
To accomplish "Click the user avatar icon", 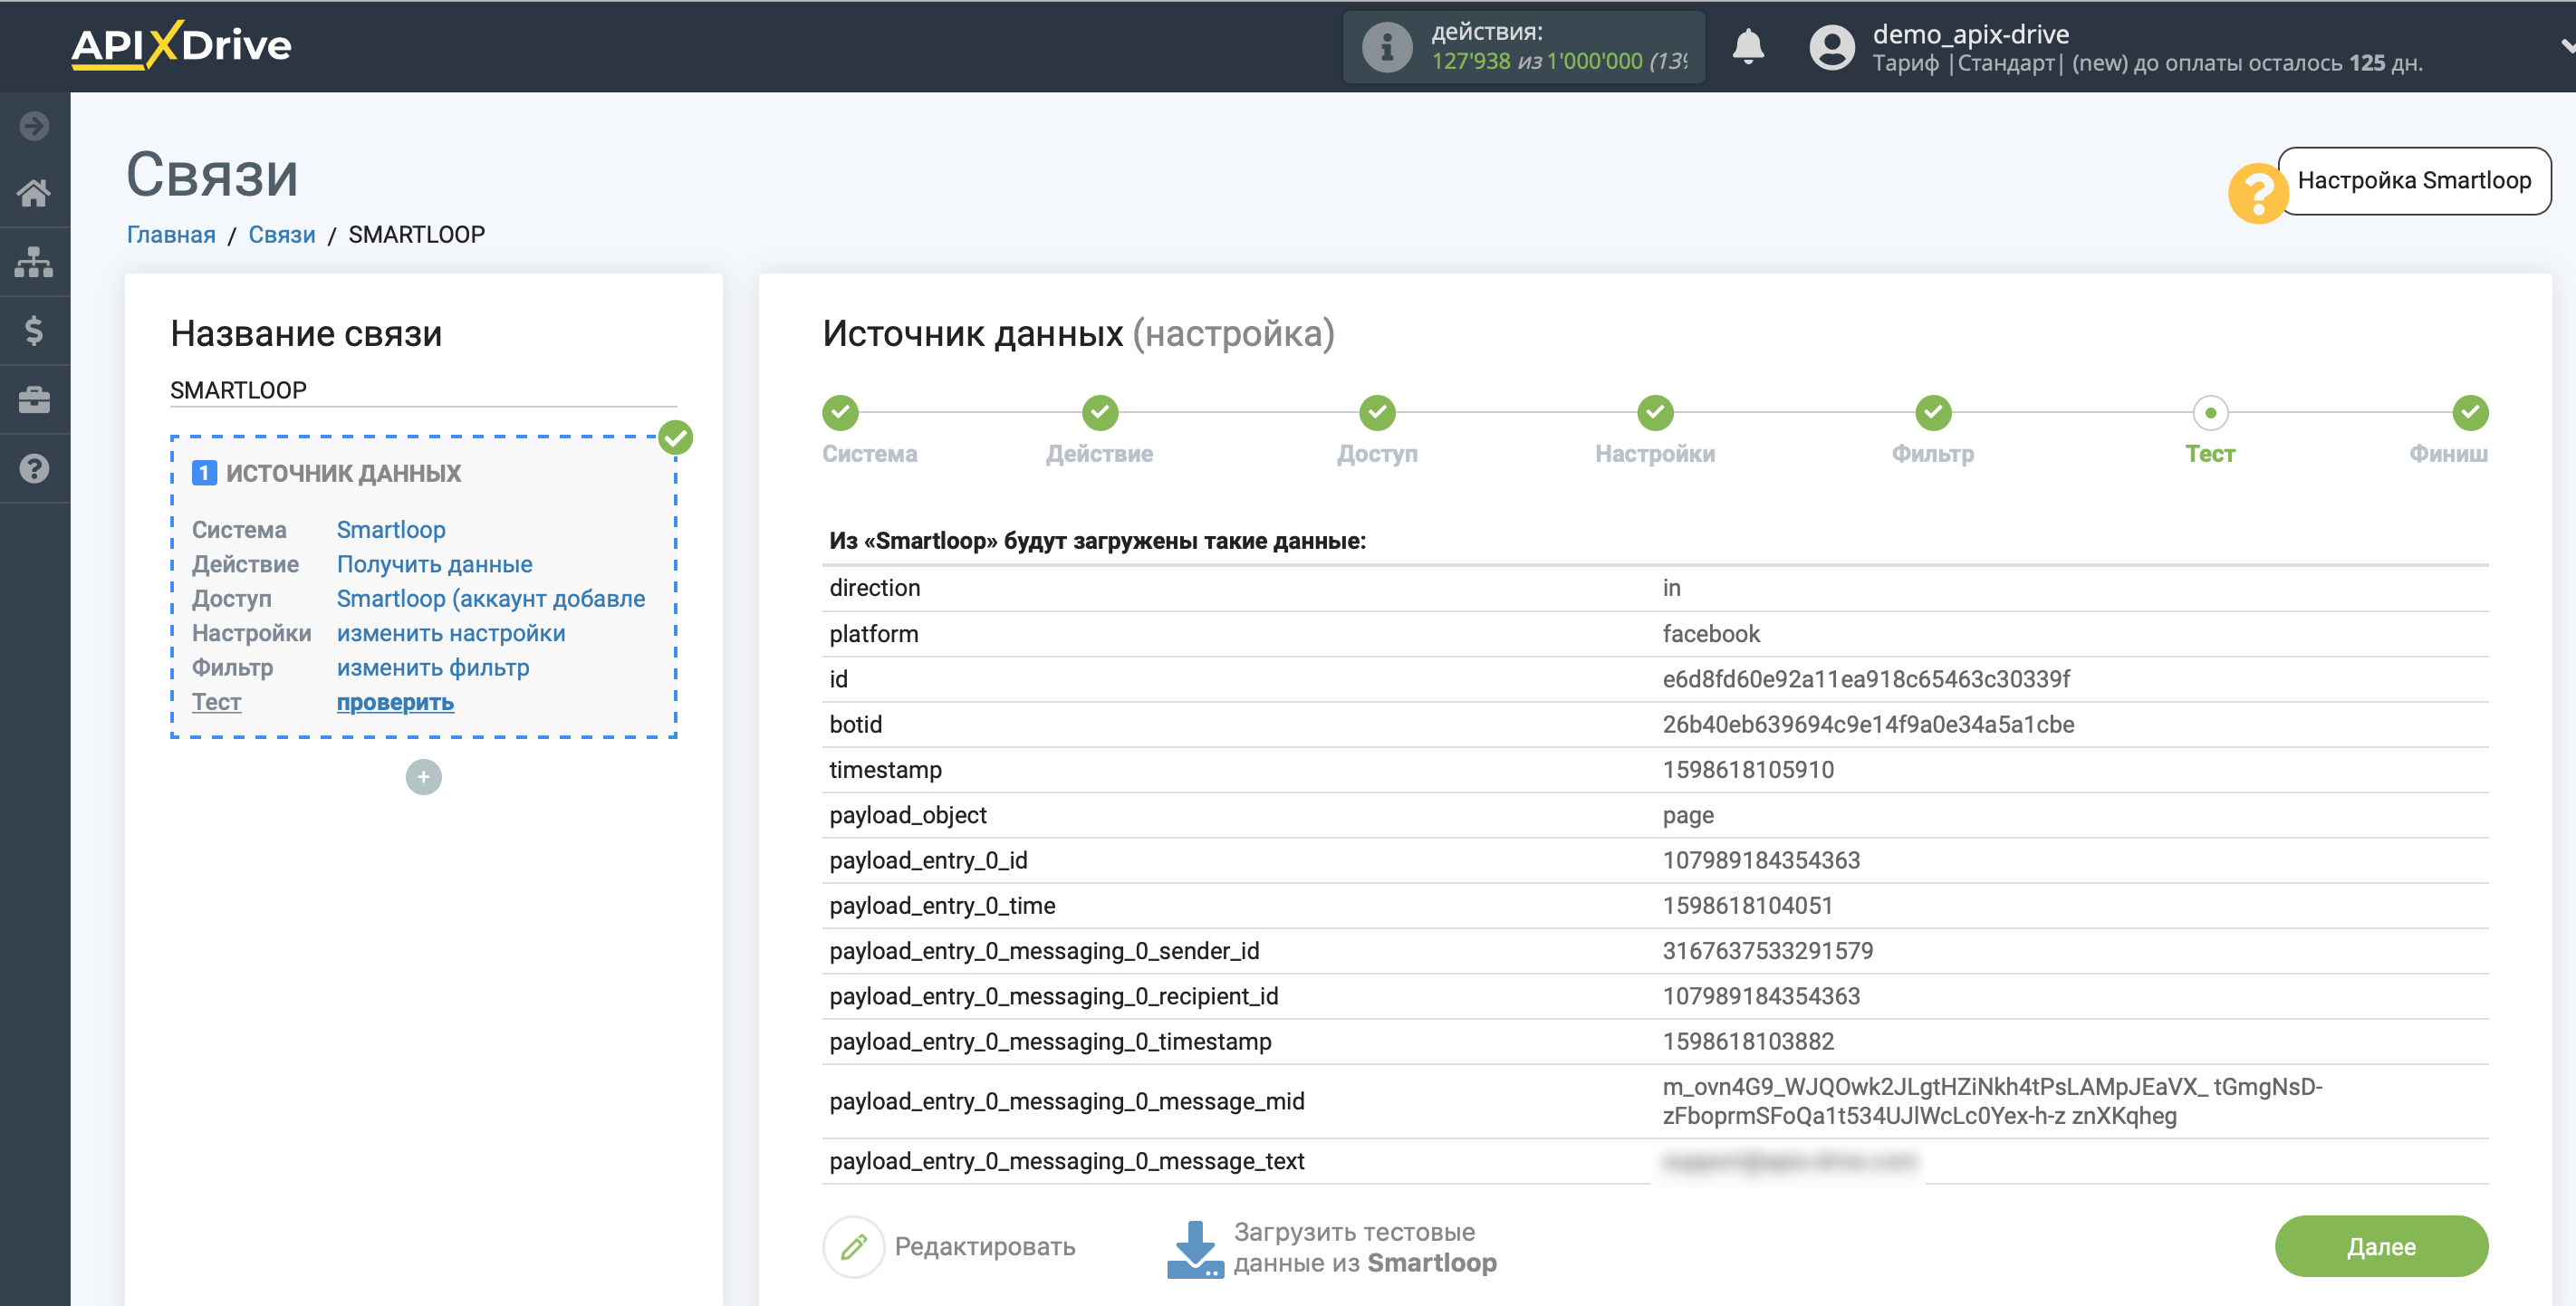I will pos(1831,47).
